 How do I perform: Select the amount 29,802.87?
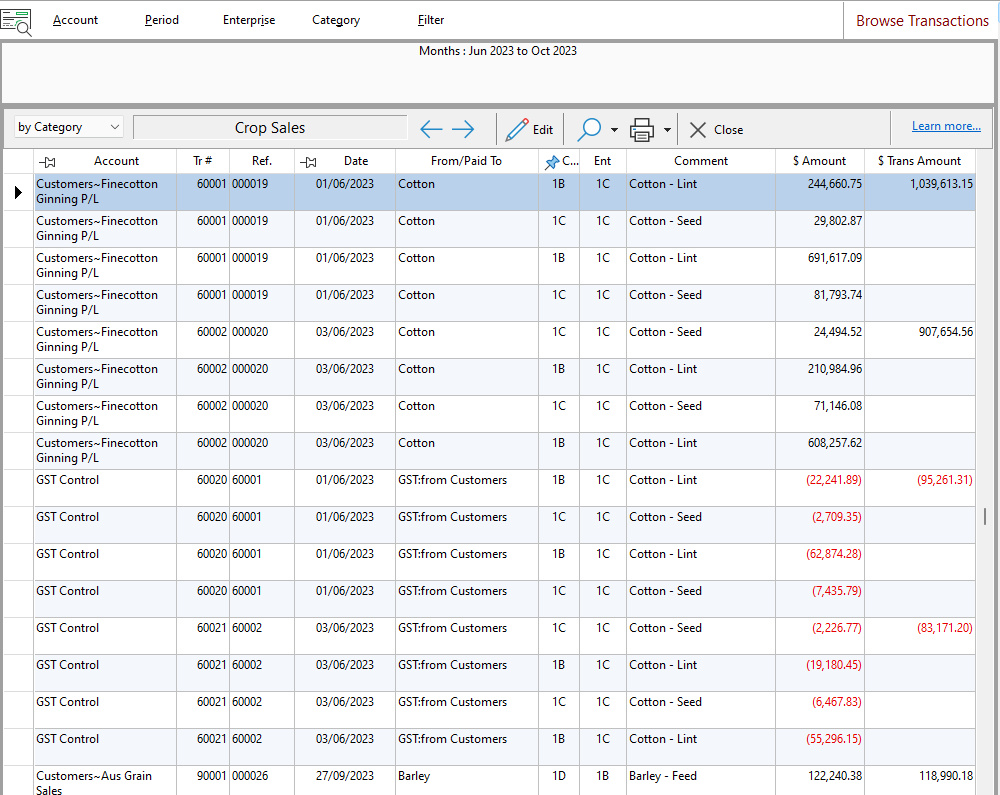(837, 221)
